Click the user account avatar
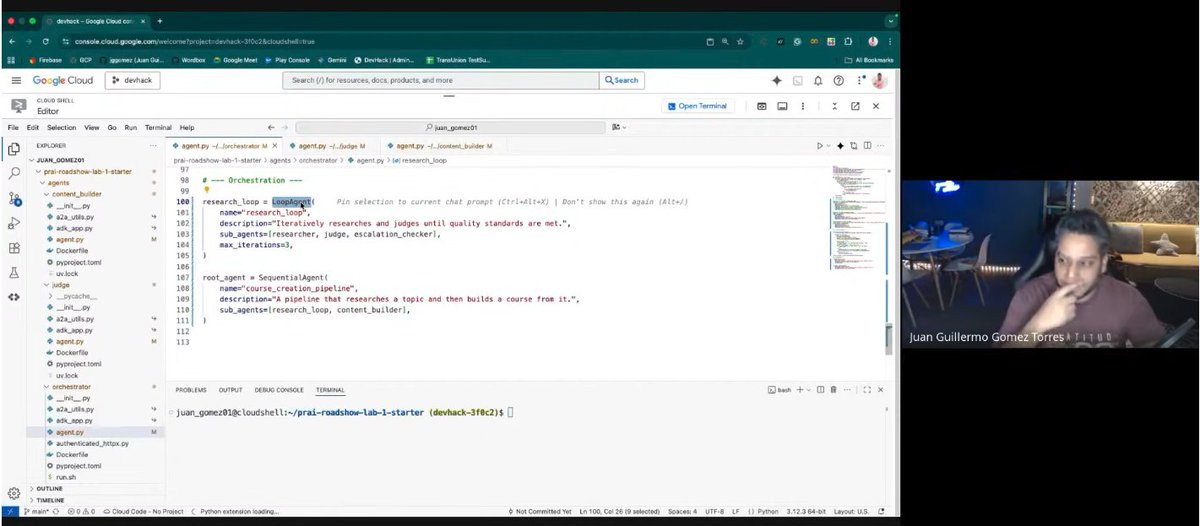 pos(878,80)
